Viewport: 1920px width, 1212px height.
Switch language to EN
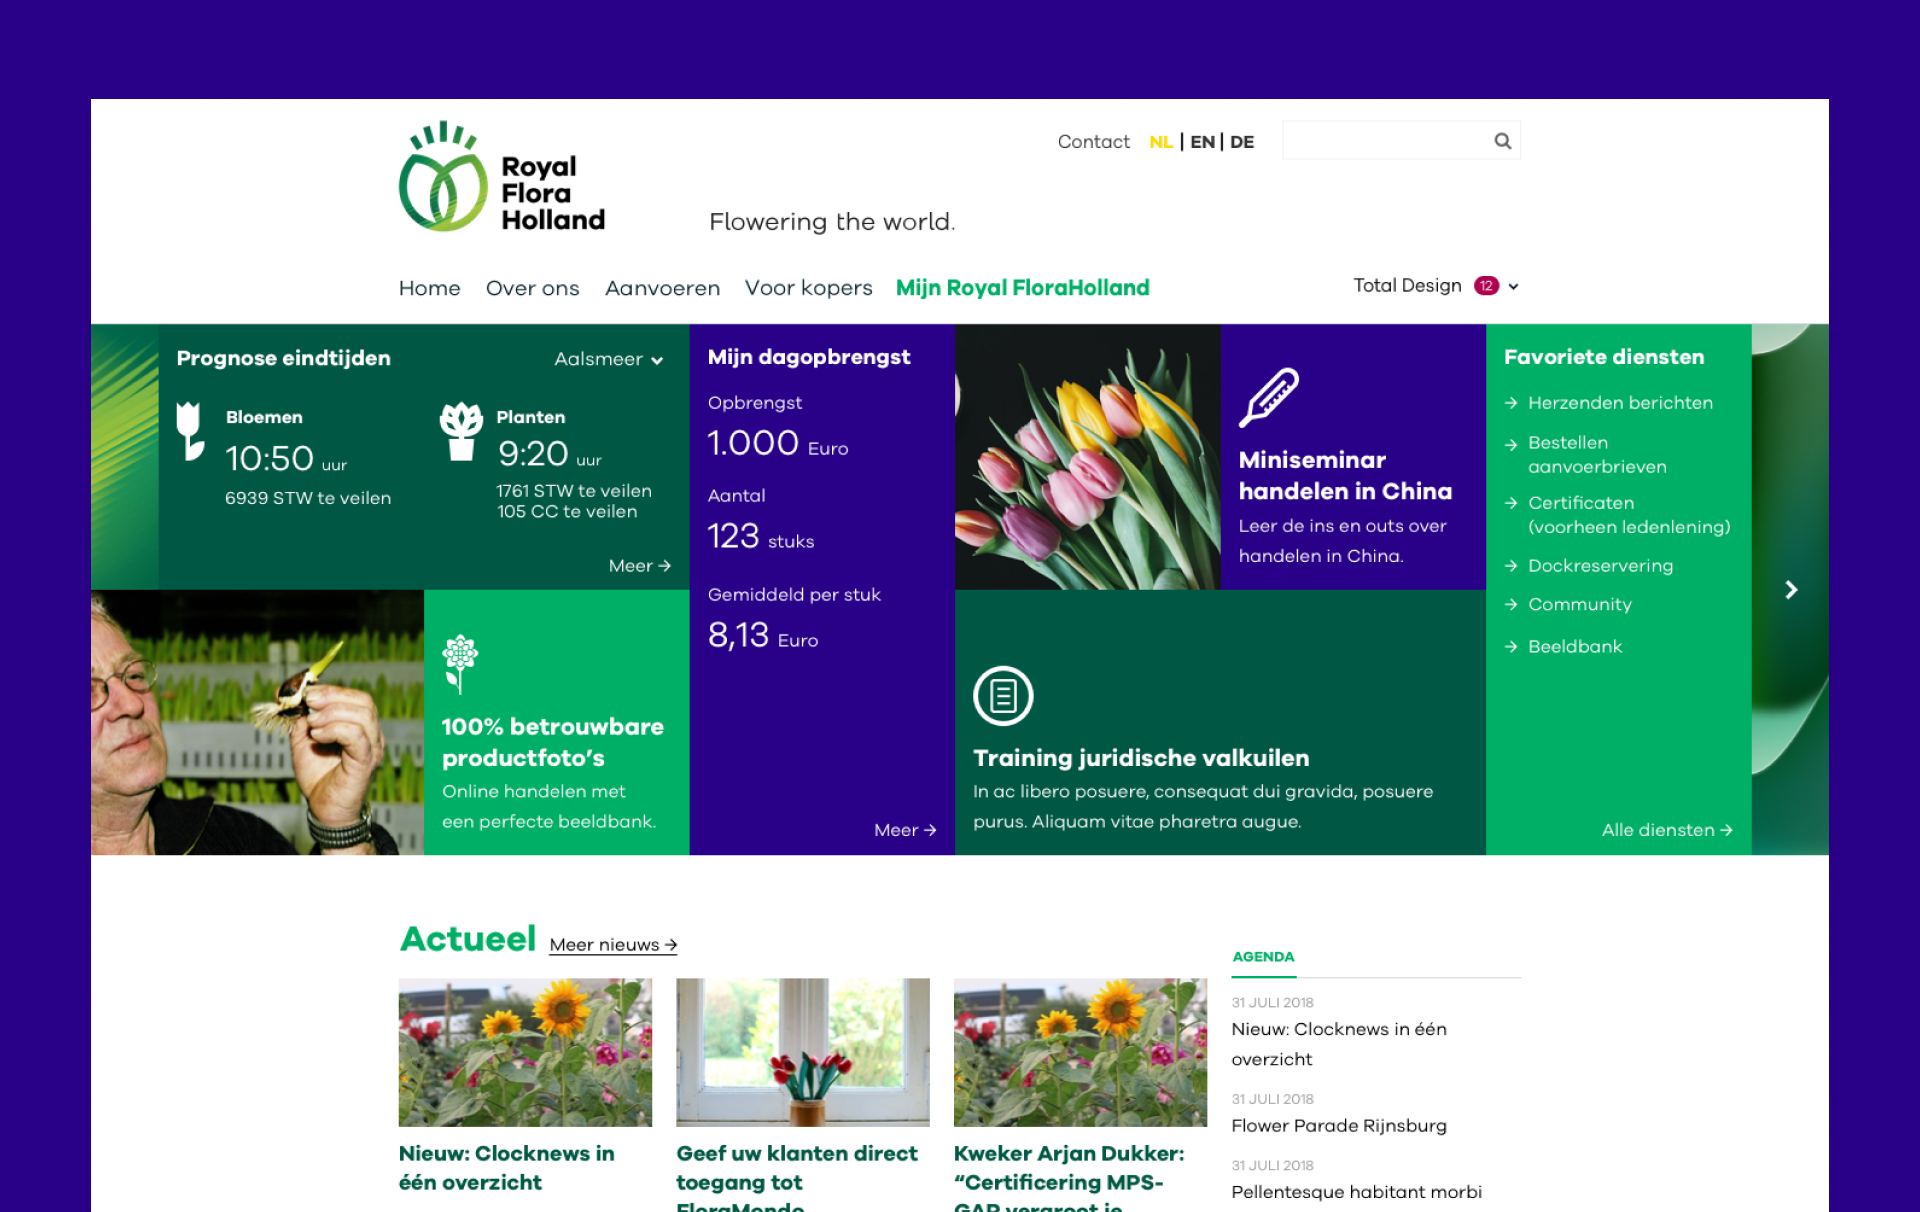tap(1202, 142)
